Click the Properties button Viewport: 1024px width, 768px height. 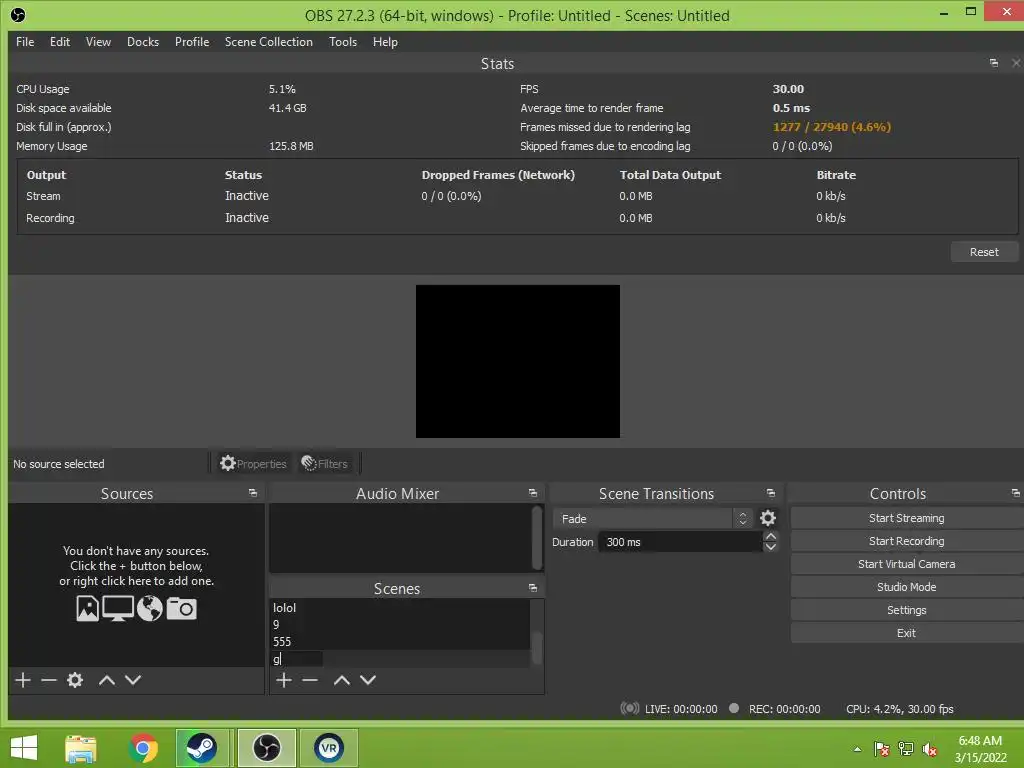[253, 464]
